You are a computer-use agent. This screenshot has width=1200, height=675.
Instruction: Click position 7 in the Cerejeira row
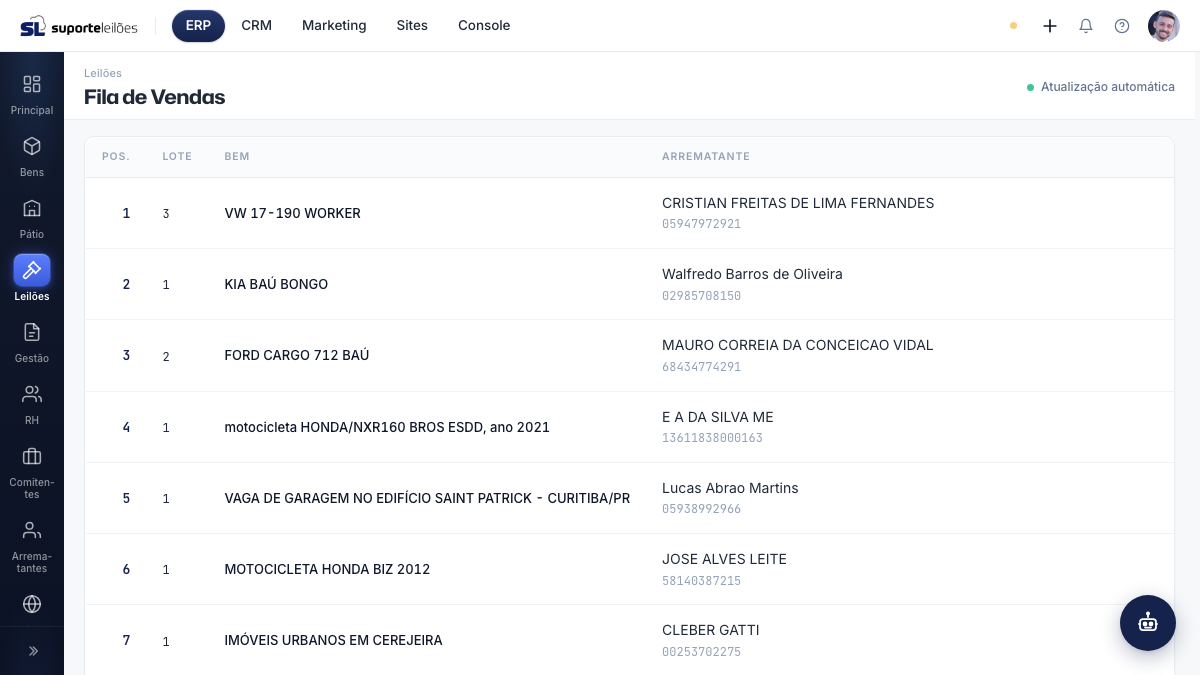tap(126, 640)
